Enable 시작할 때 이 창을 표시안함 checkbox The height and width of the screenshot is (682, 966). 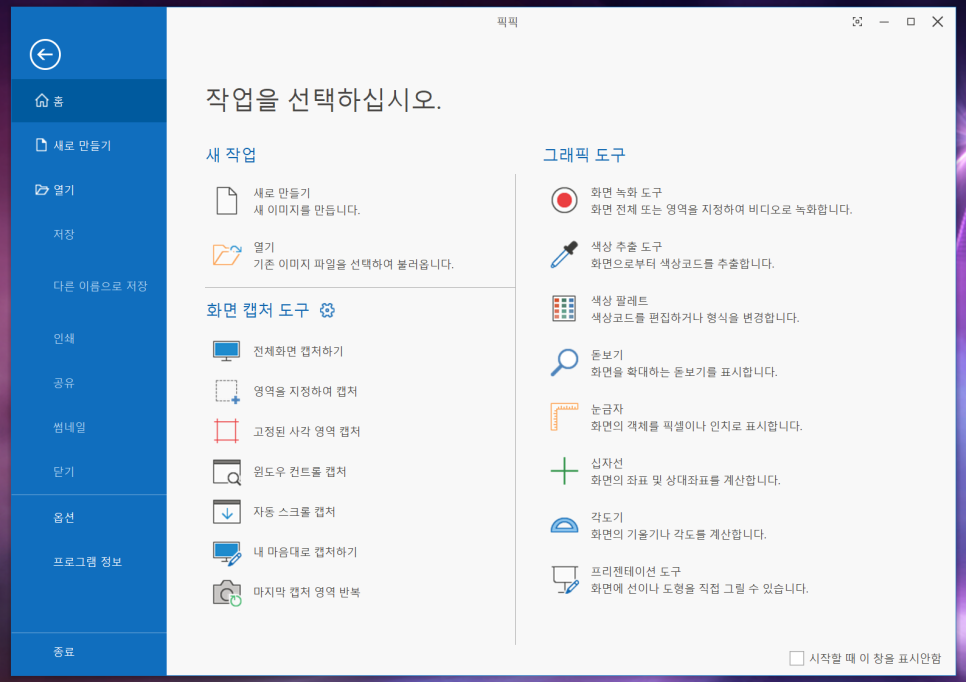coord(797,658)
